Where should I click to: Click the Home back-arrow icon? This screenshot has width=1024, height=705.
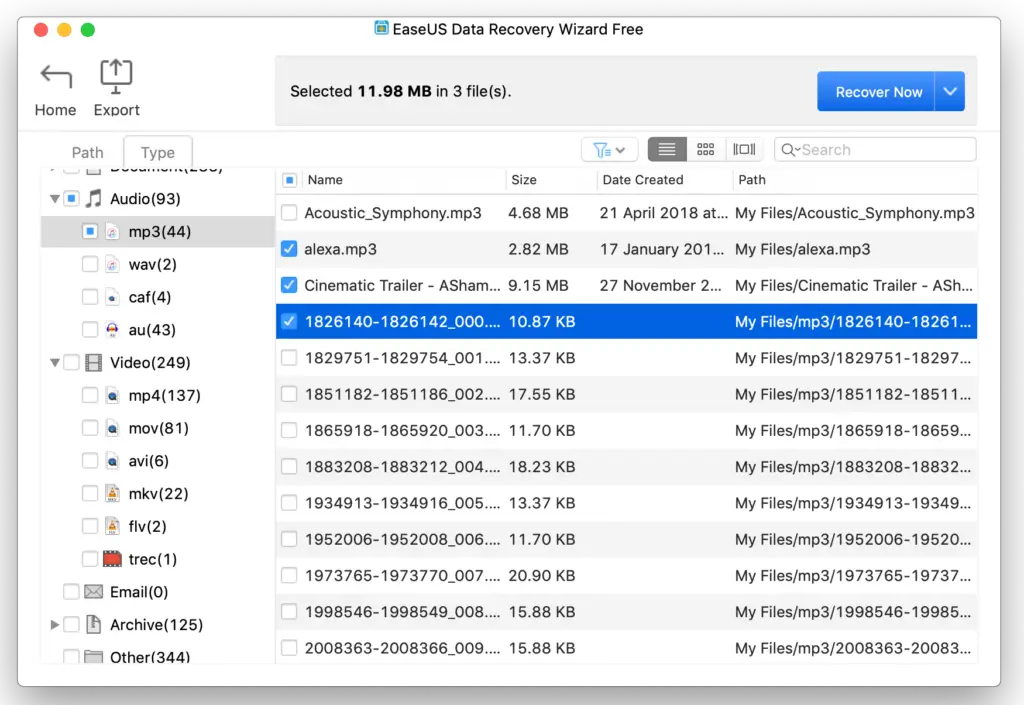[x=56, y=77]
